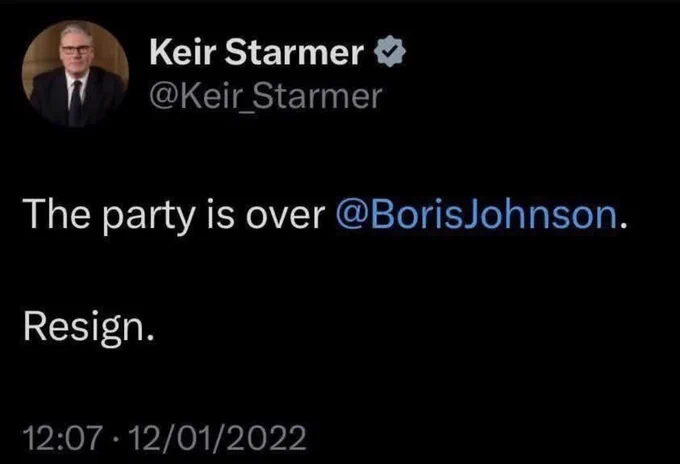Image resolution: width=680 pixels, height=464 pixels.
Task: Click the glasses in the profile photo
Action: [77, 49]
